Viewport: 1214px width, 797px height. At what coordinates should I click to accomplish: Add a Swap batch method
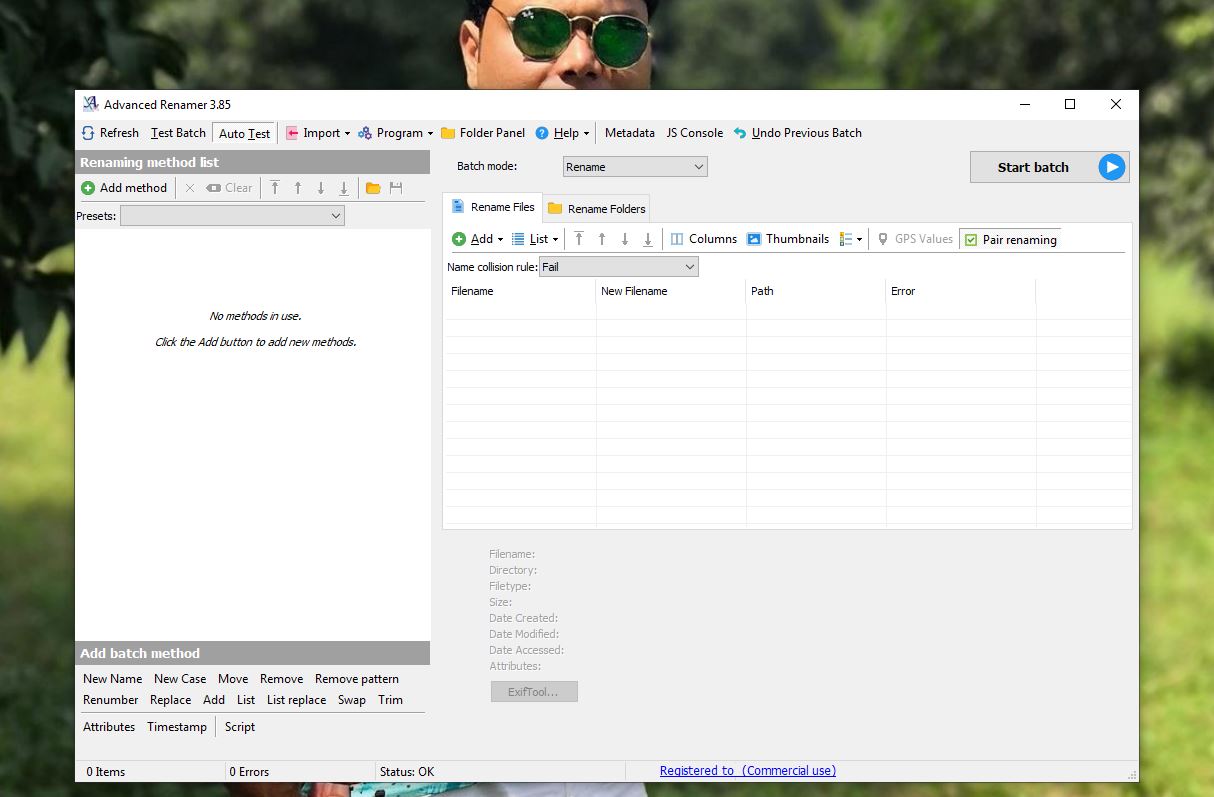tap(352, 700)
